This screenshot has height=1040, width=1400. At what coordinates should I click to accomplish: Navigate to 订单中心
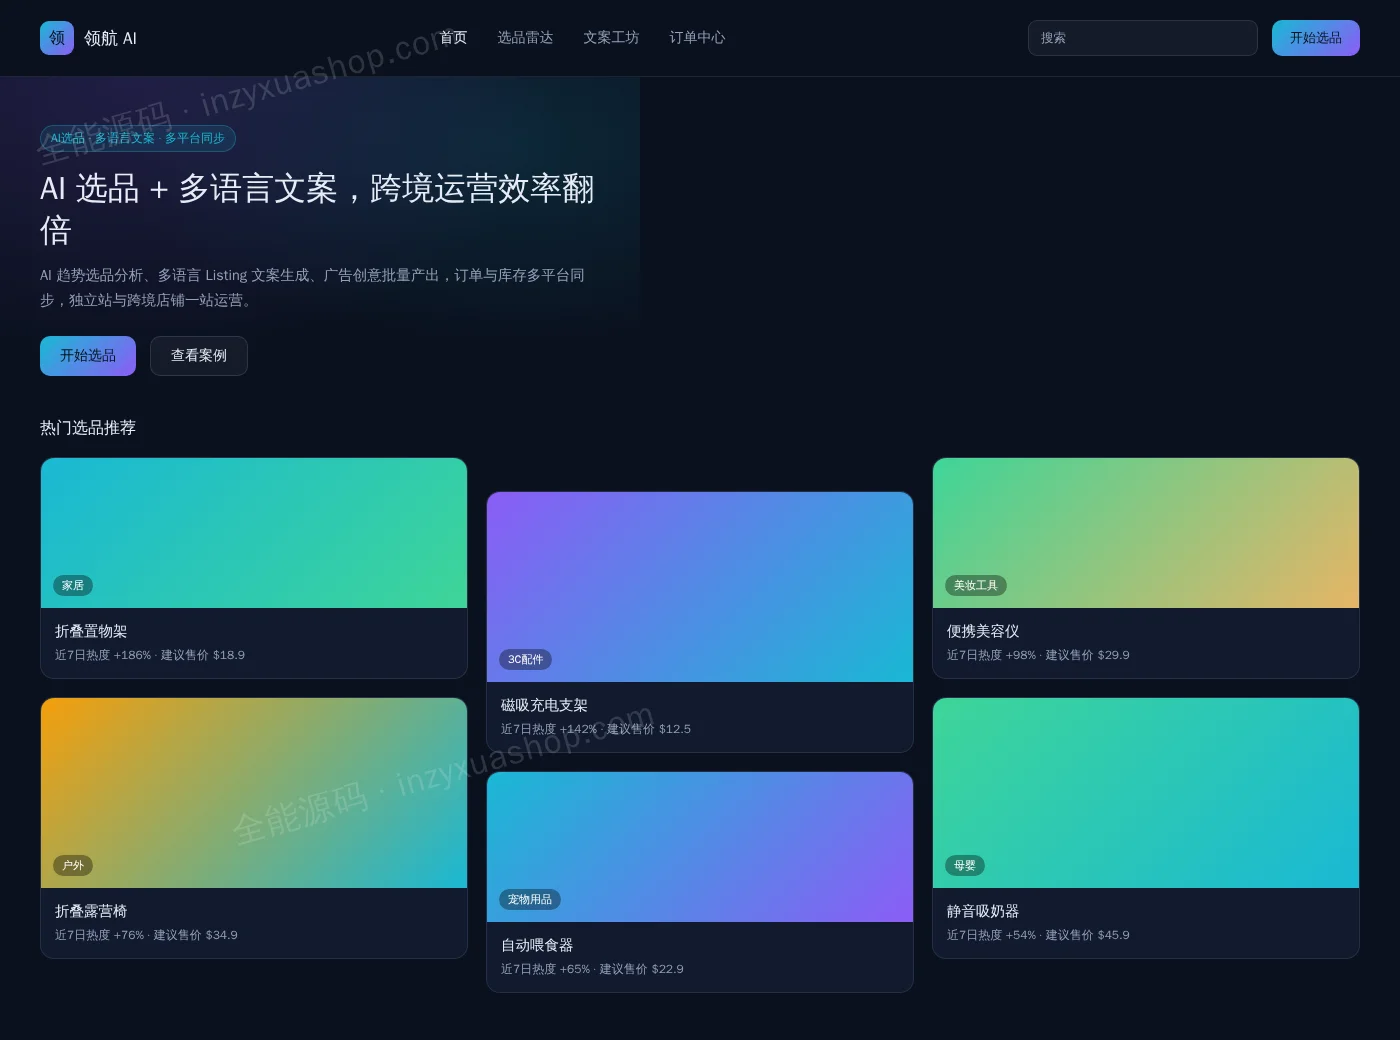click(x=697, y=38)
